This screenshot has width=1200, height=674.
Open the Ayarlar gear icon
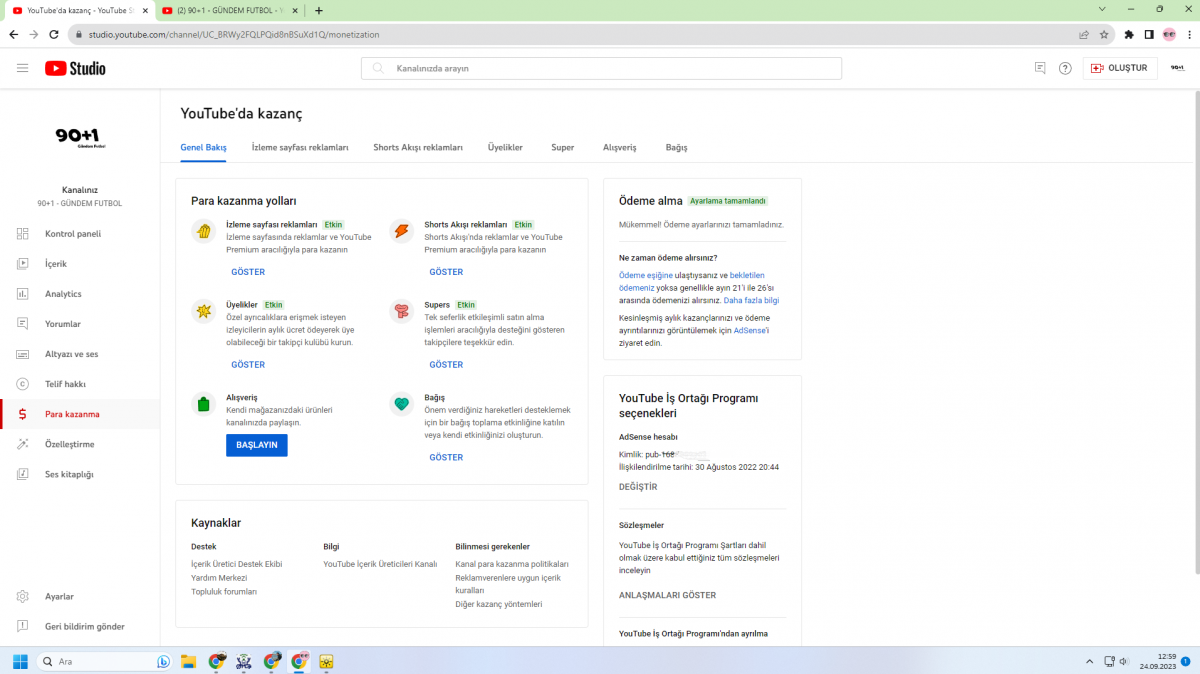tap(22, 596)
